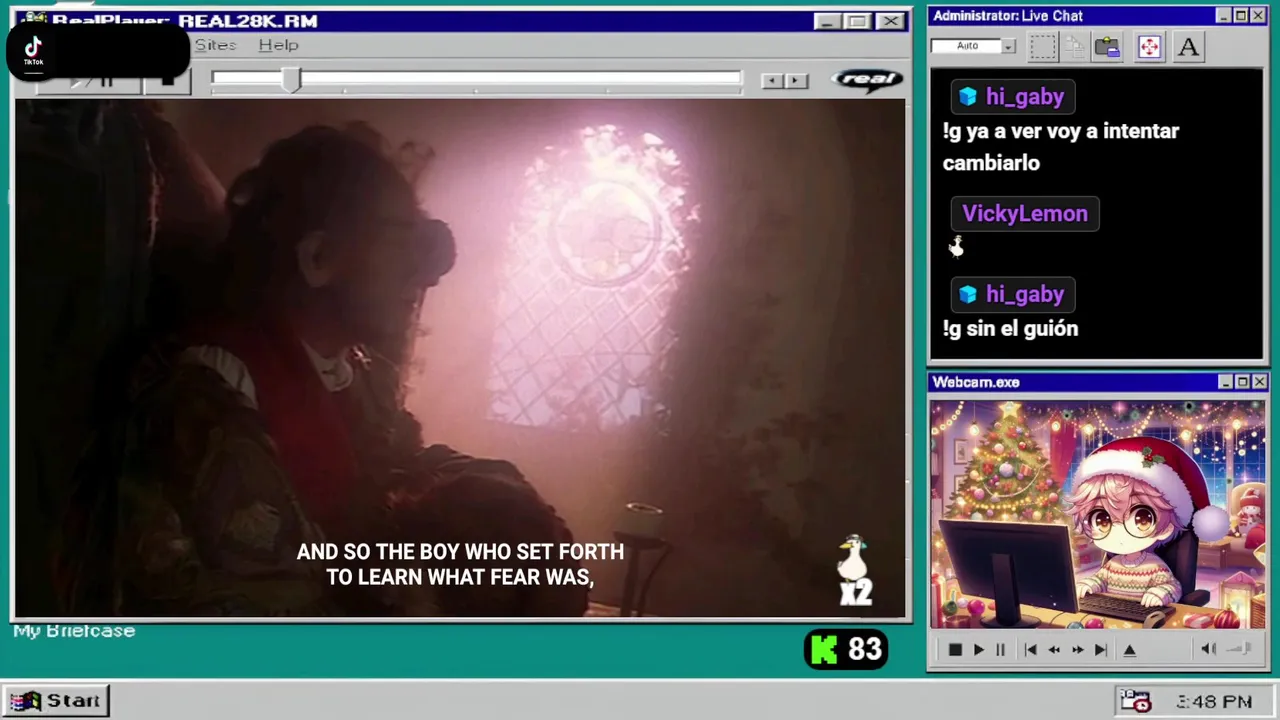Screen dimensions: 1280x720
Task: Click the green K 83 counter badge
Action: [x=846, y=649]
